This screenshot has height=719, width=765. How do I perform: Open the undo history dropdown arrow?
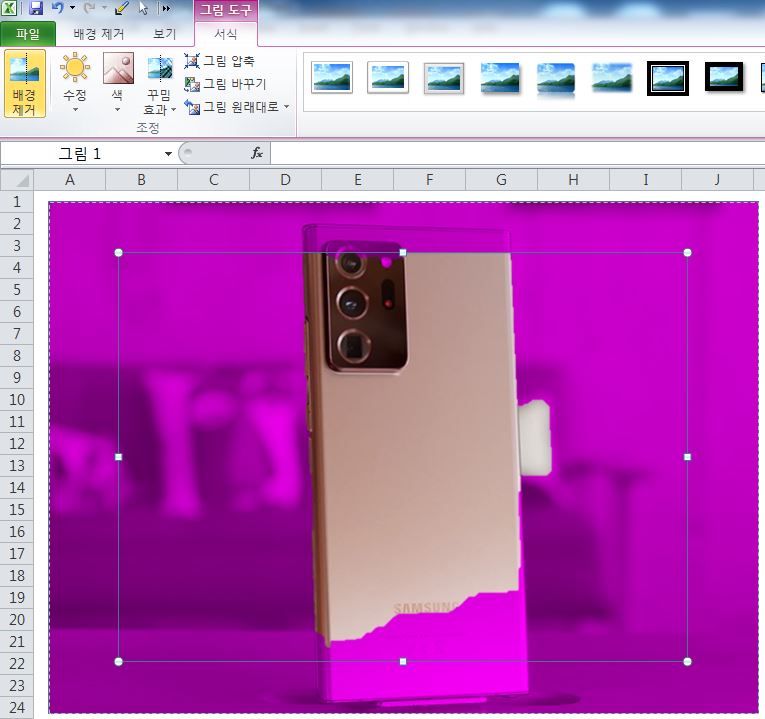[72, 8]
